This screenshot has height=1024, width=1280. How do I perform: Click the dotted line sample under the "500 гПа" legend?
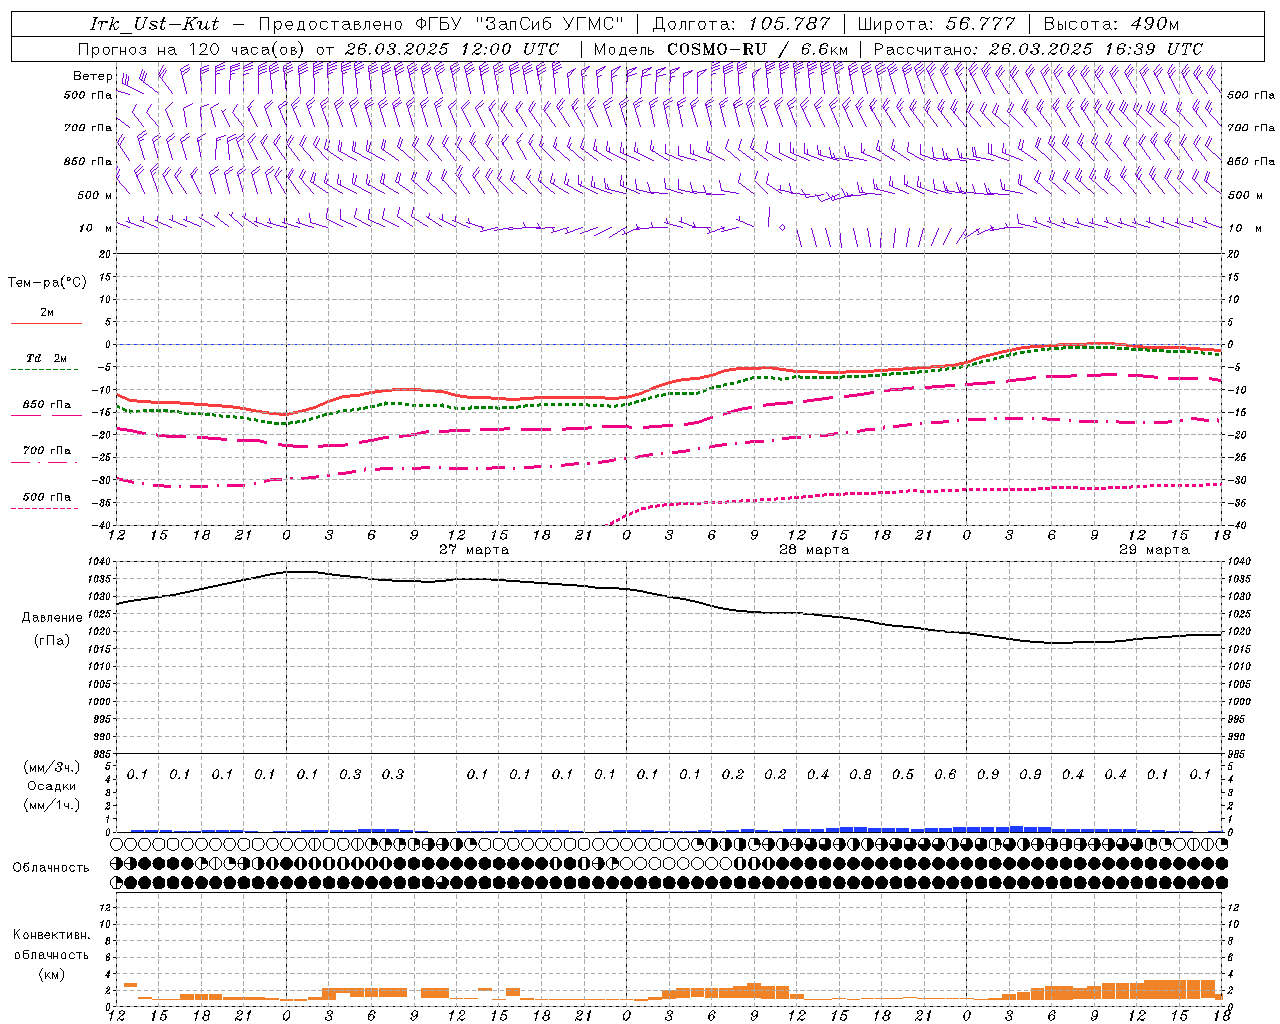click(44, 509)
